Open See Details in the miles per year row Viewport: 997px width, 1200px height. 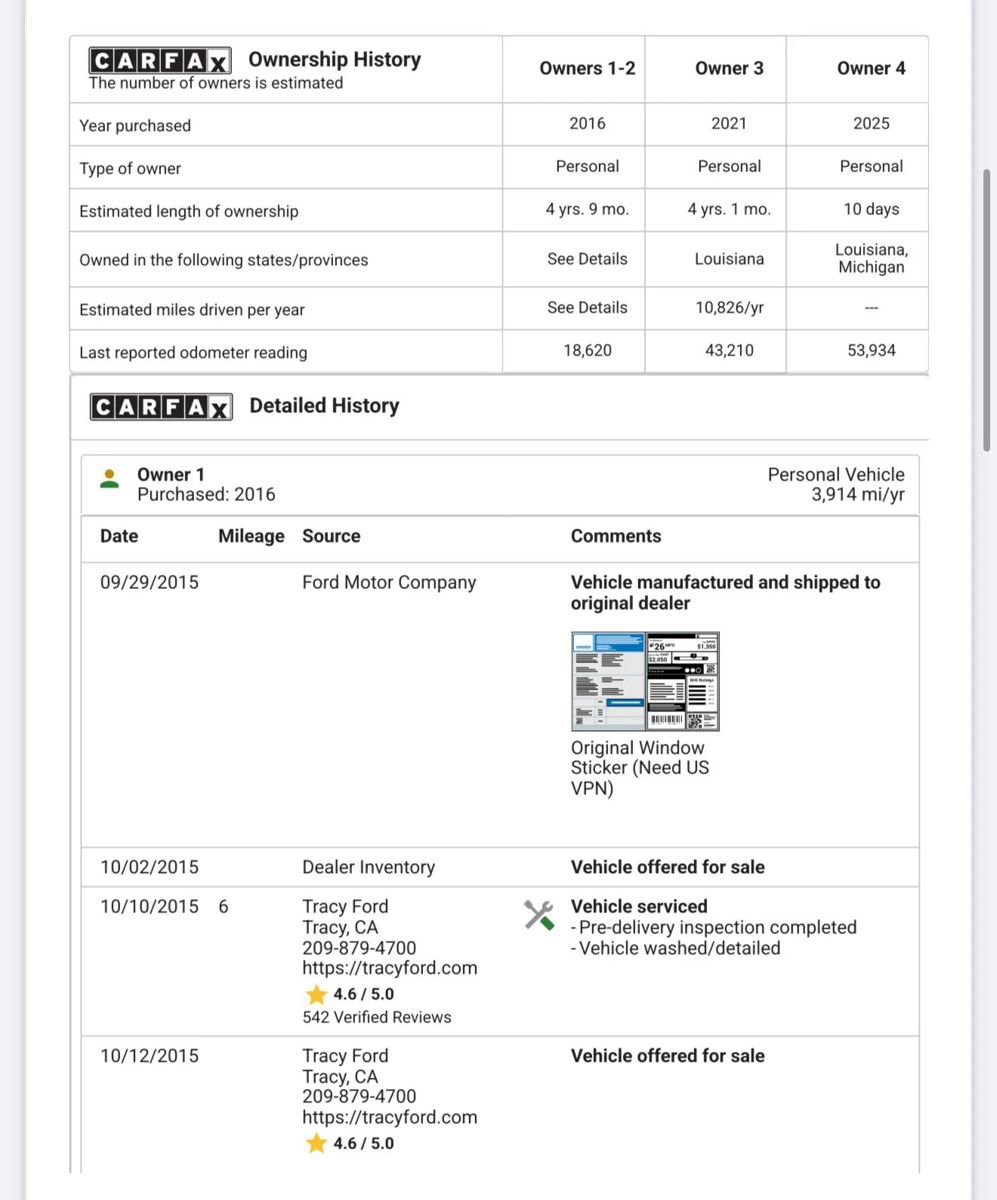587,308
